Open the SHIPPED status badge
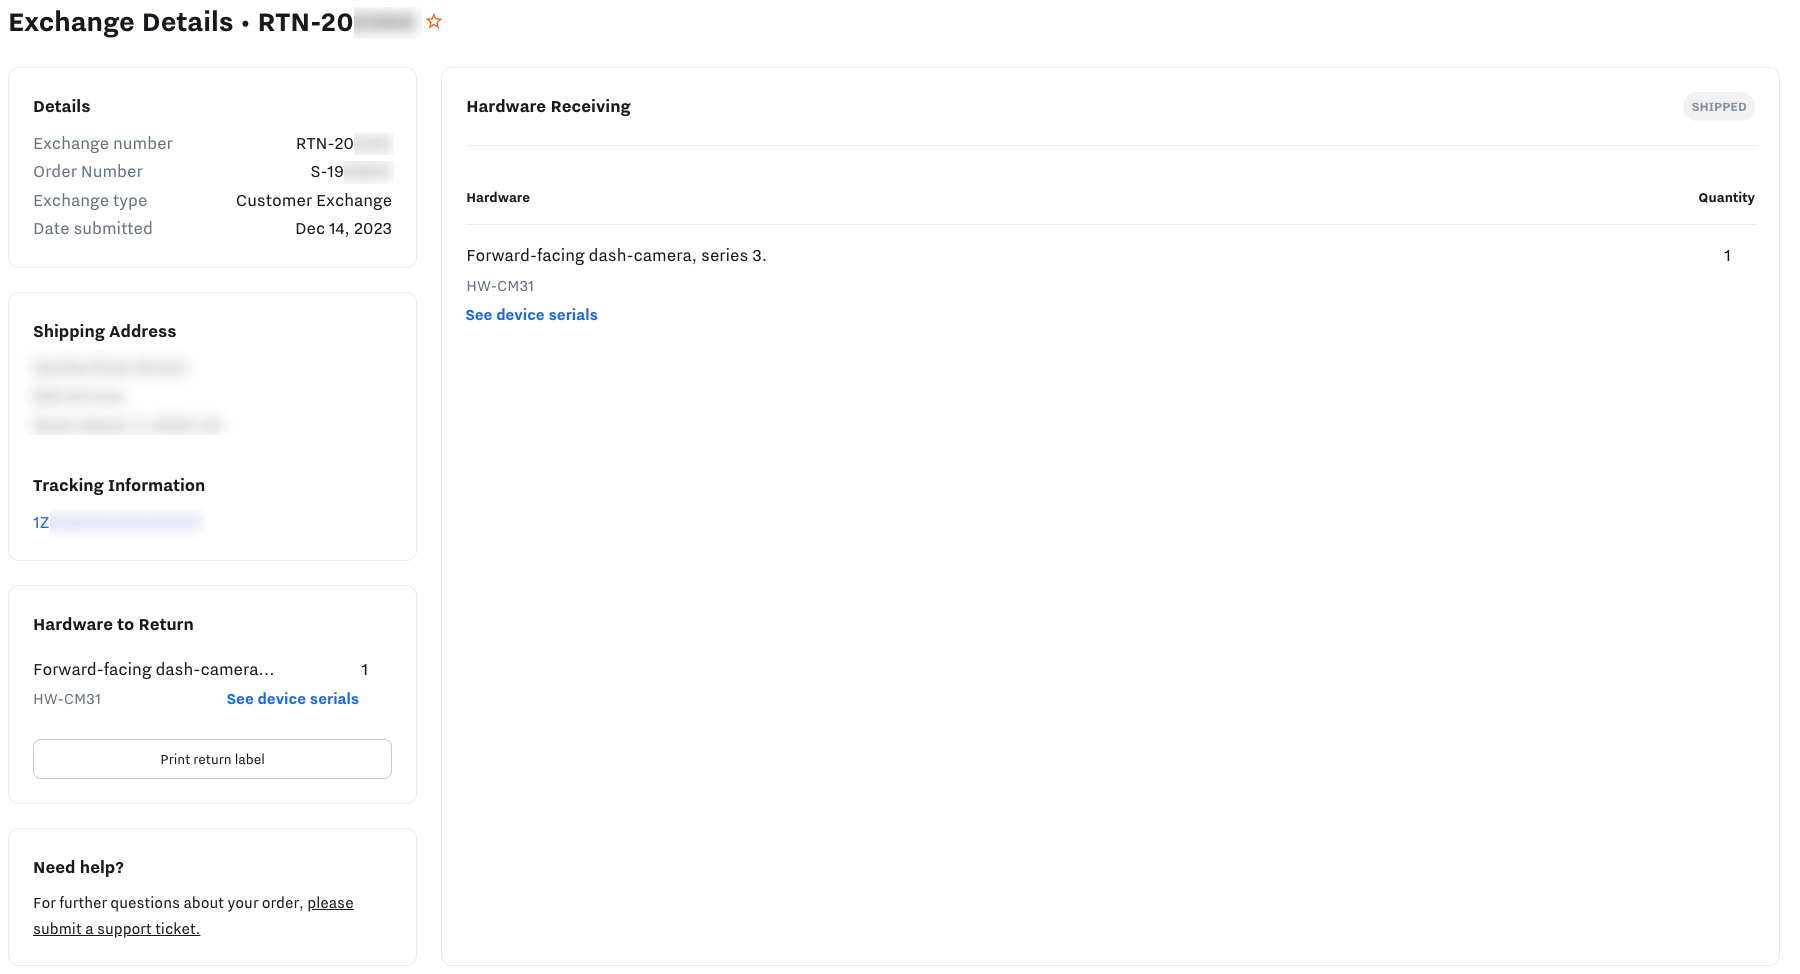This screenshot has width=1800, height=974. click(1718, 106)
